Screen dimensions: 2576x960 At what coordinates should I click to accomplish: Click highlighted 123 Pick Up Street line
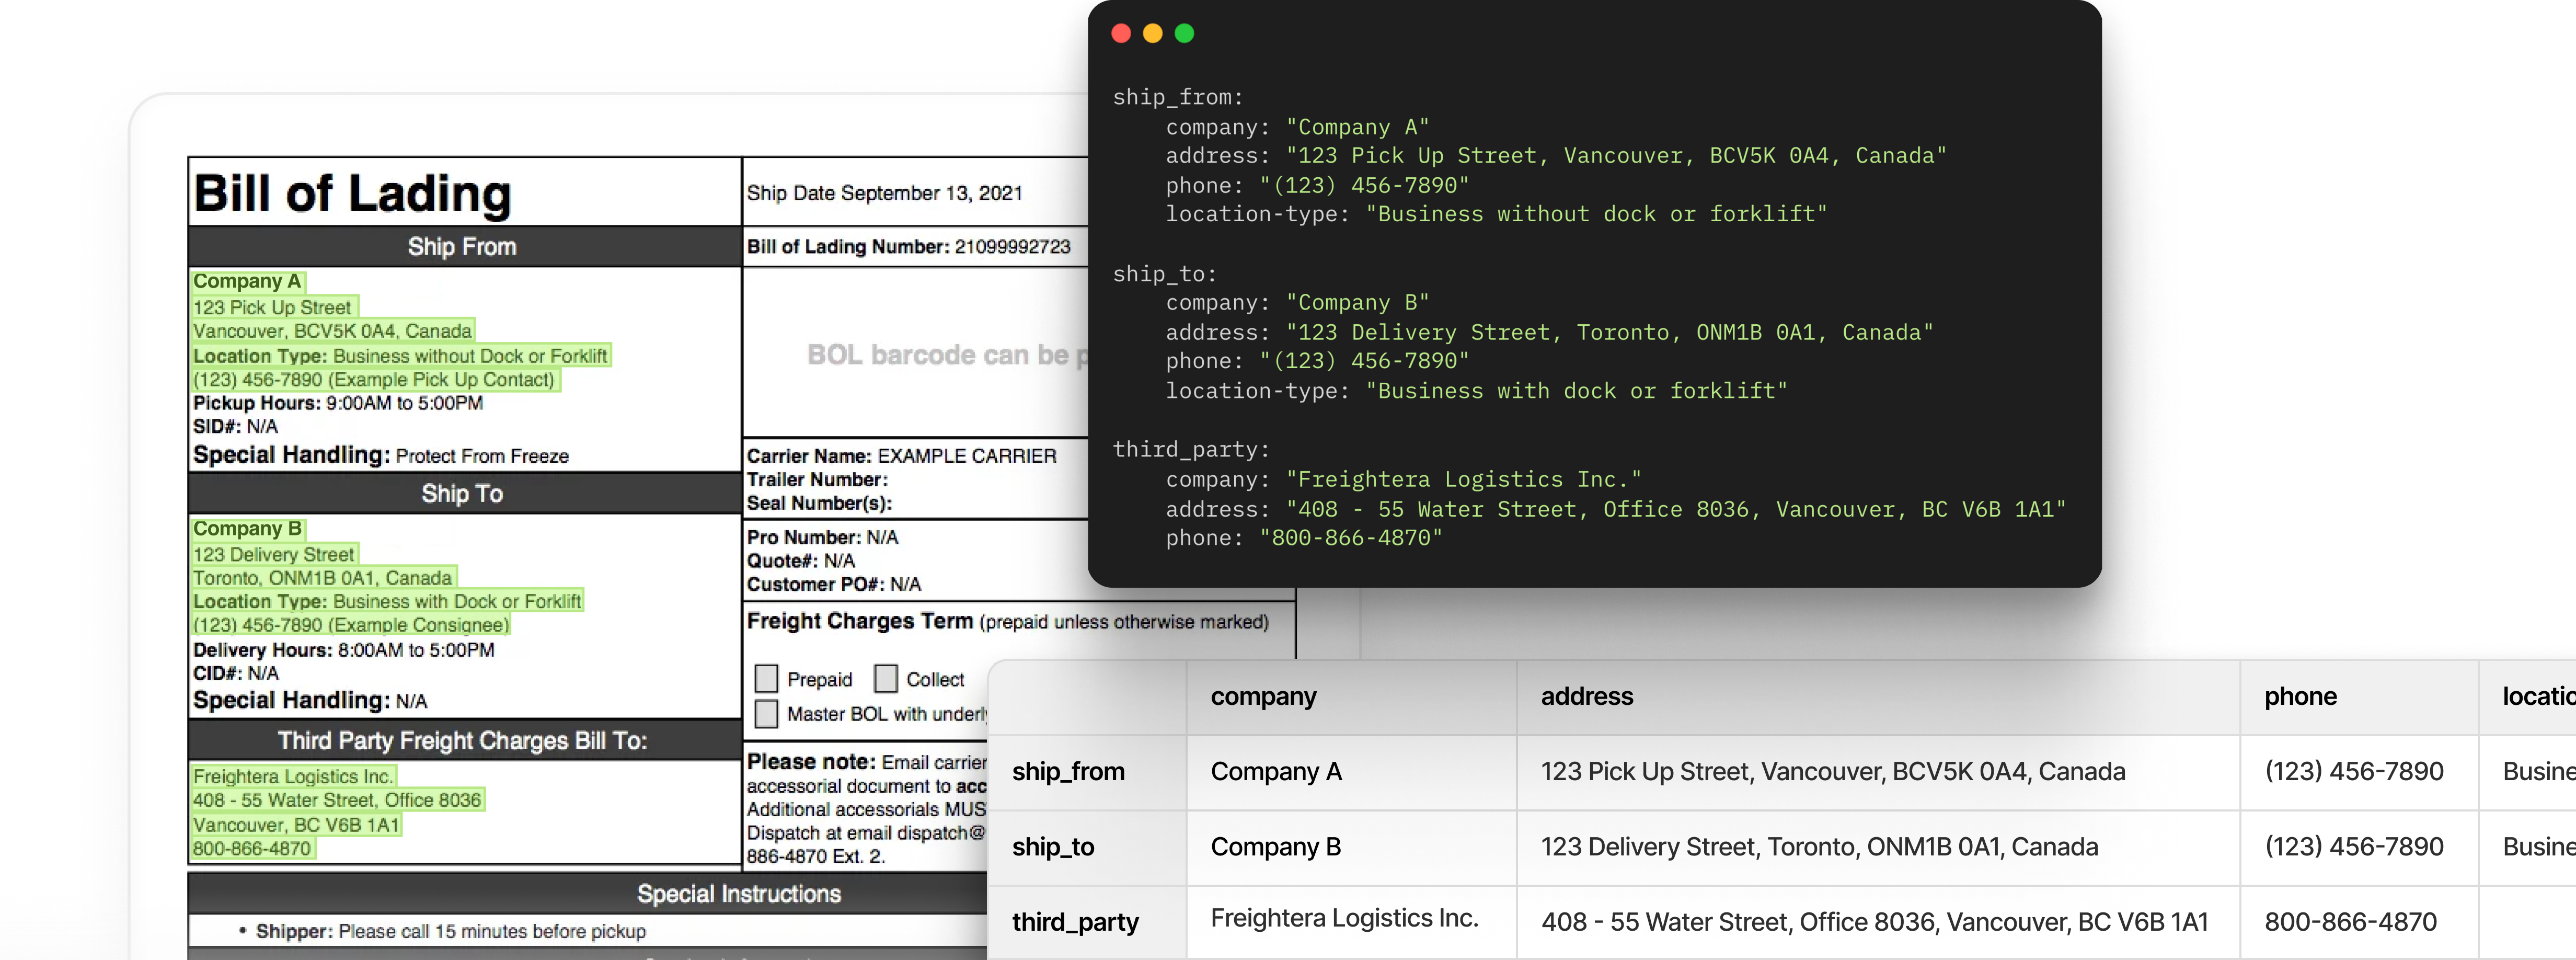tap(272, 307)
